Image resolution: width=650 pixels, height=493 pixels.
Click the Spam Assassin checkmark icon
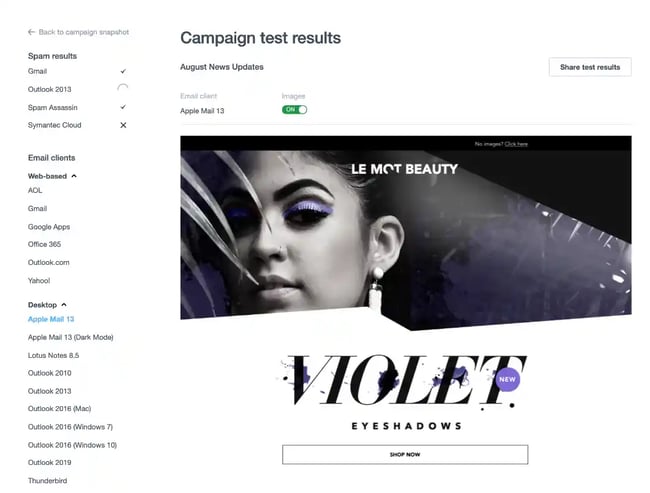pos(123,107)
